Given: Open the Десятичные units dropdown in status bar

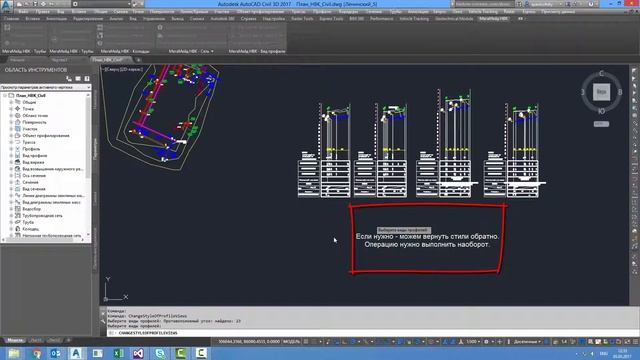Looking at the screenshot, I should pos(527,342).
